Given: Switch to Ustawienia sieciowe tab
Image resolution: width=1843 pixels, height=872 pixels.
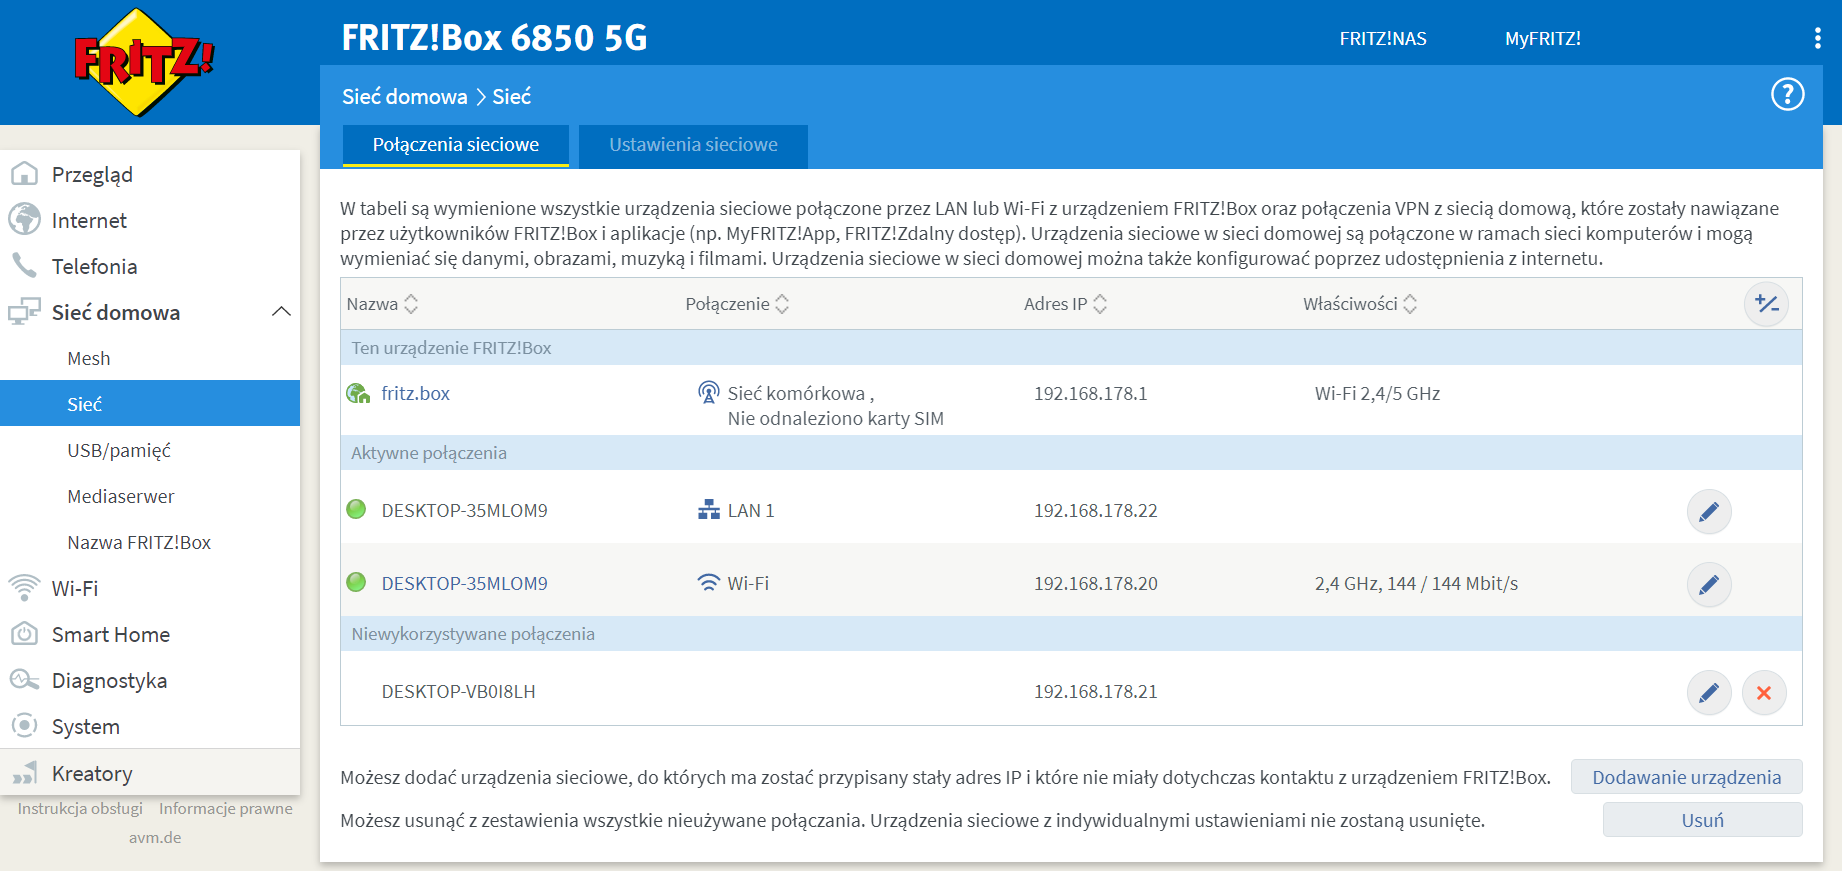Looking at the screenshot, I should pos(693,145).
